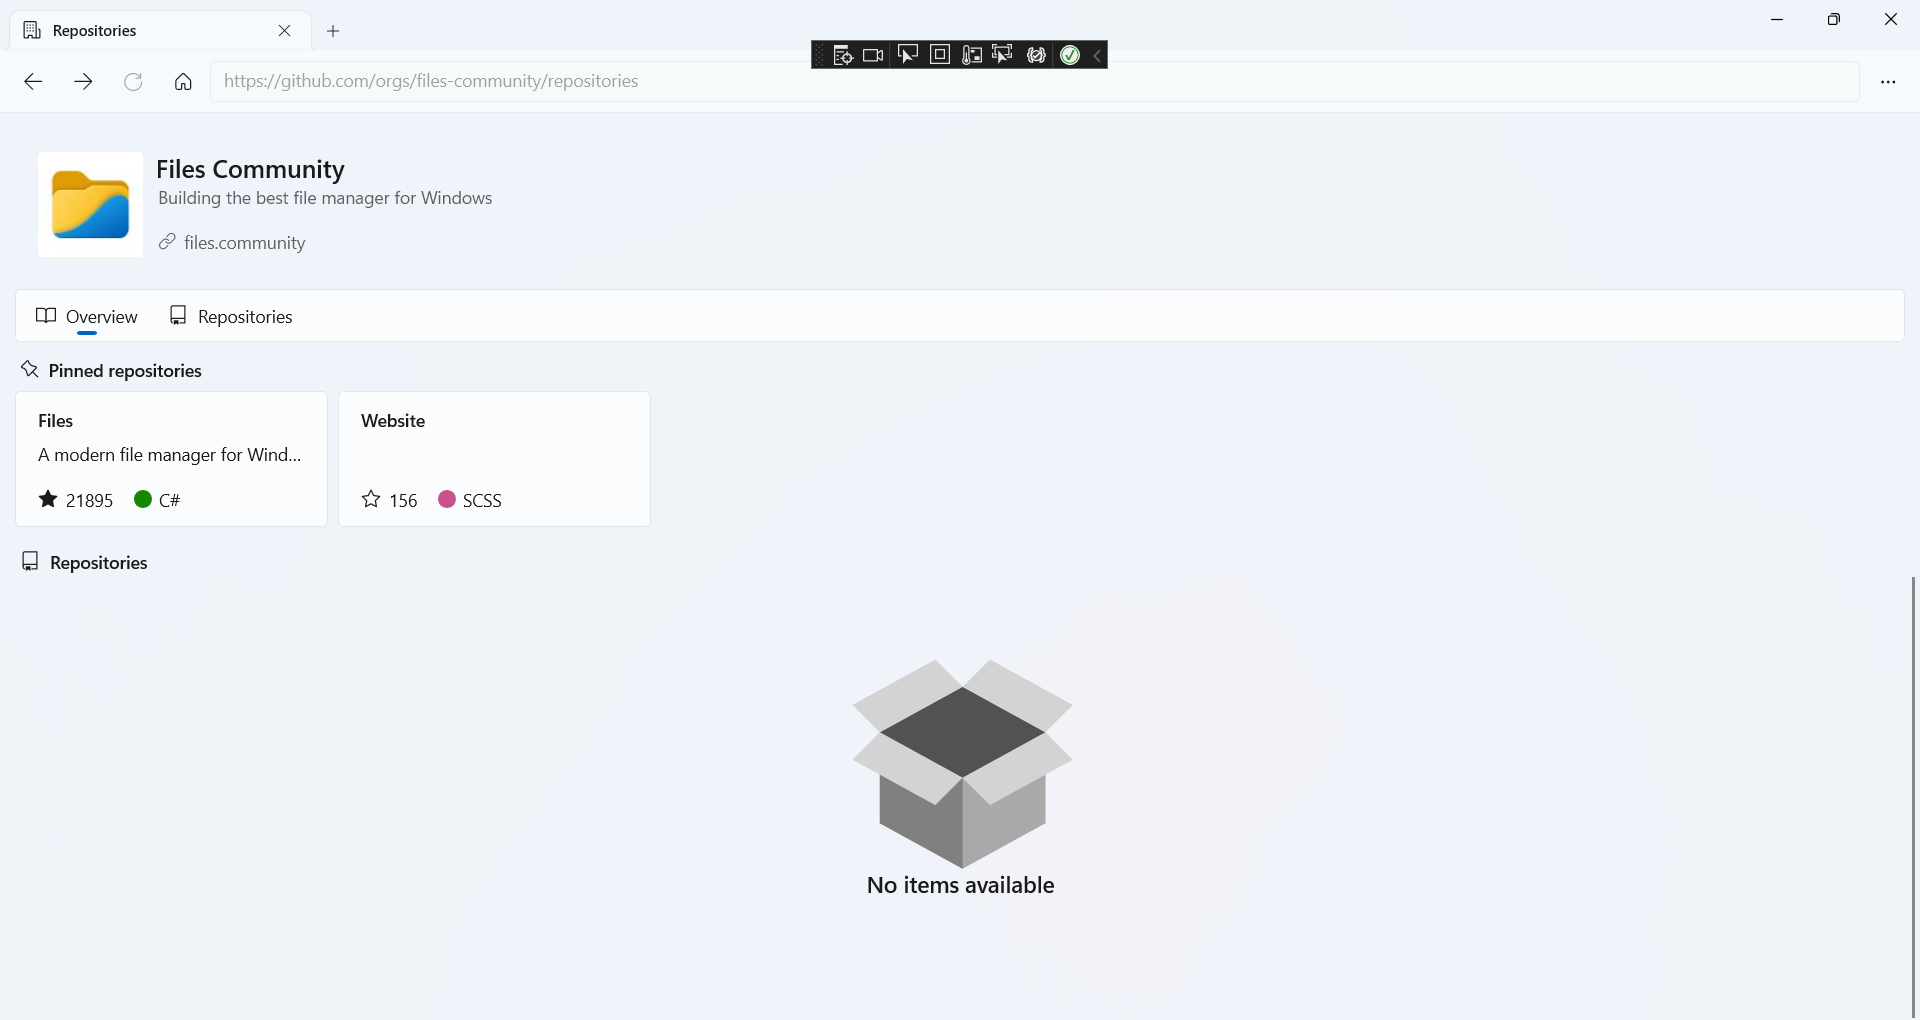Select the video recording tool in the capture toolbar
This screenshot has height=1020, width=1920.
(873, 55)
